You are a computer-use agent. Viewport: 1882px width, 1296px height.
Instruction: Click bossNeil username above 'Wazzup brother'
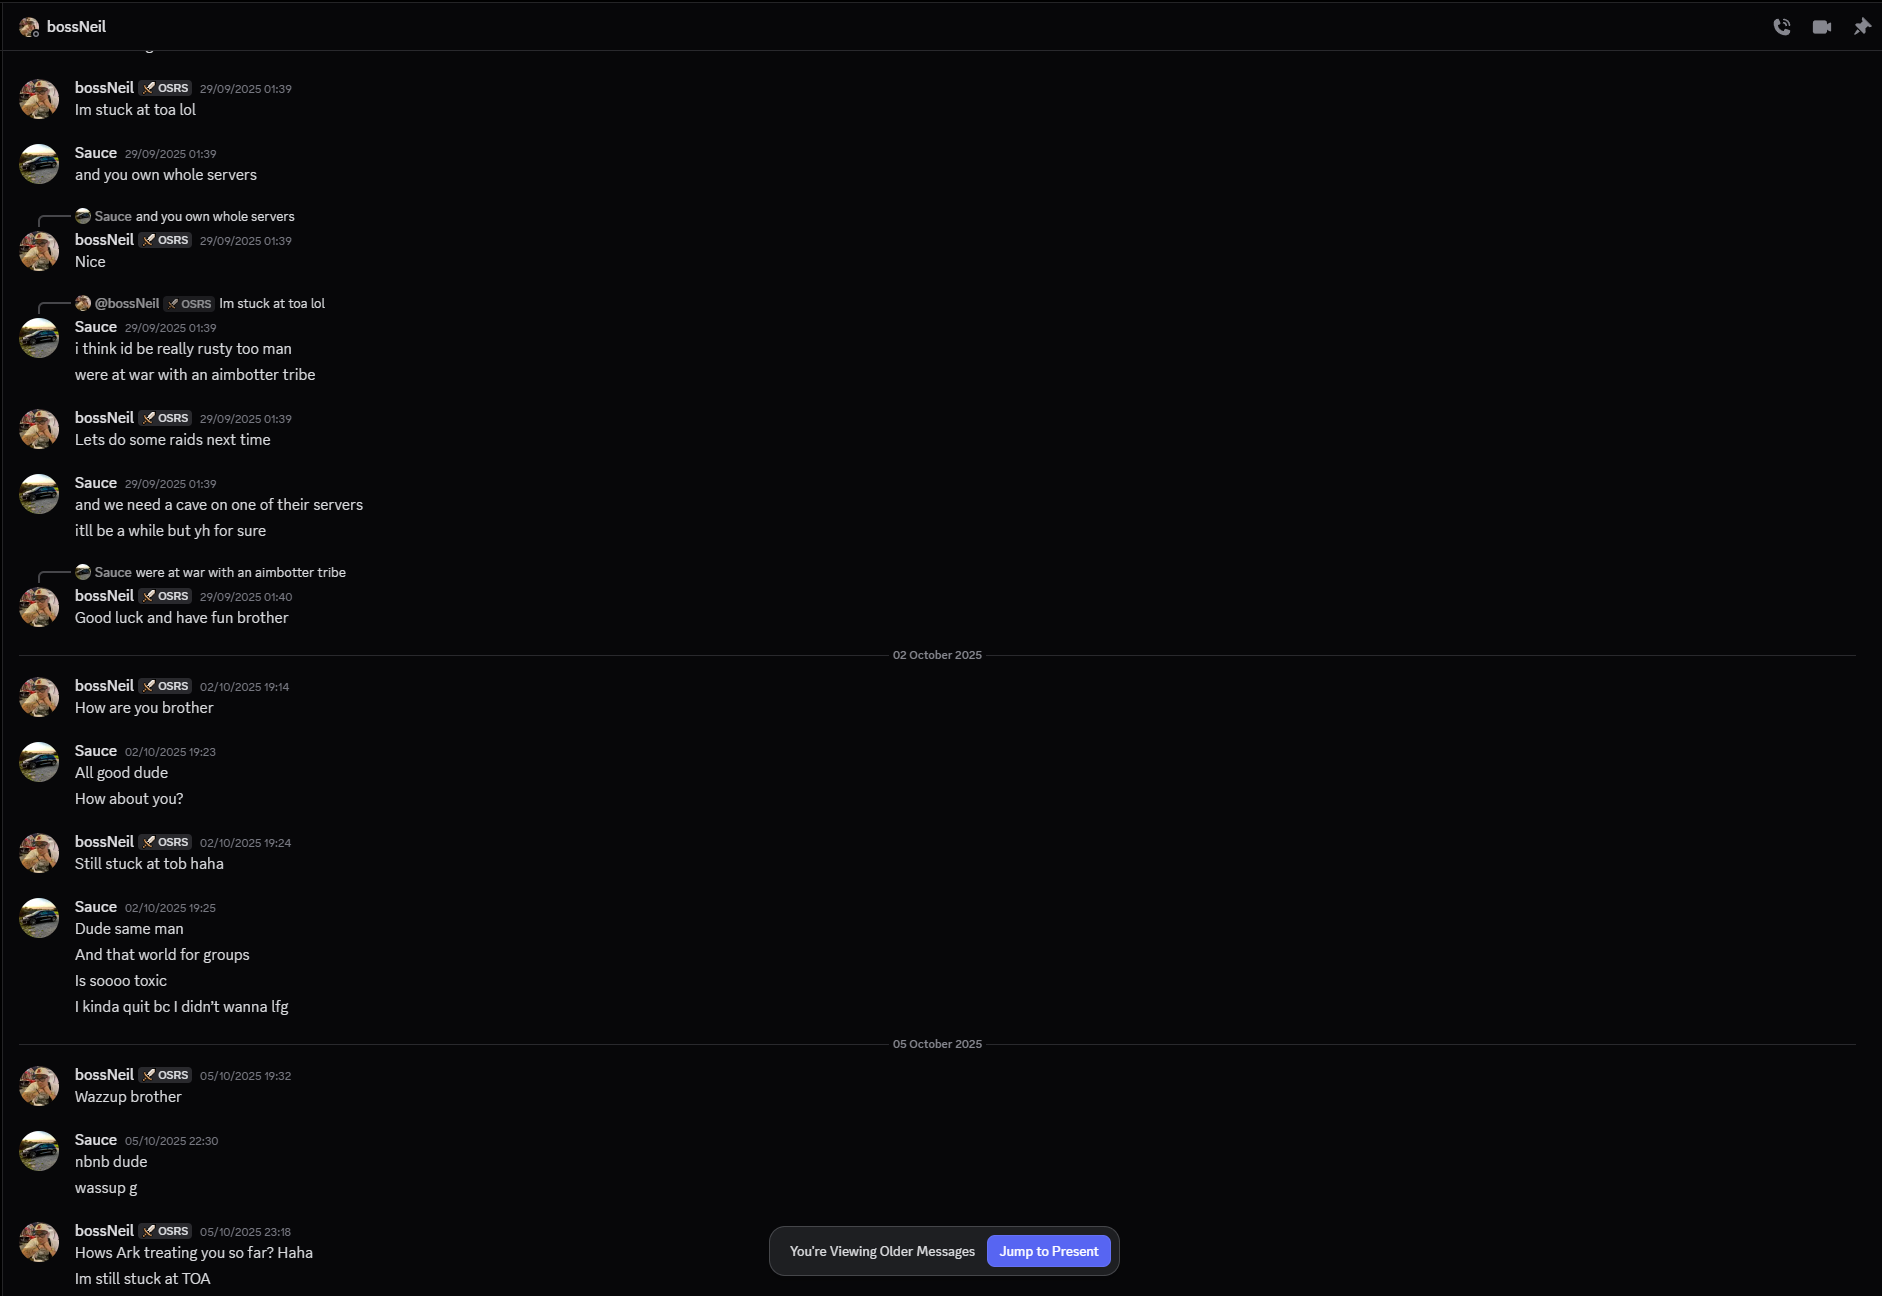[104, 1075]
